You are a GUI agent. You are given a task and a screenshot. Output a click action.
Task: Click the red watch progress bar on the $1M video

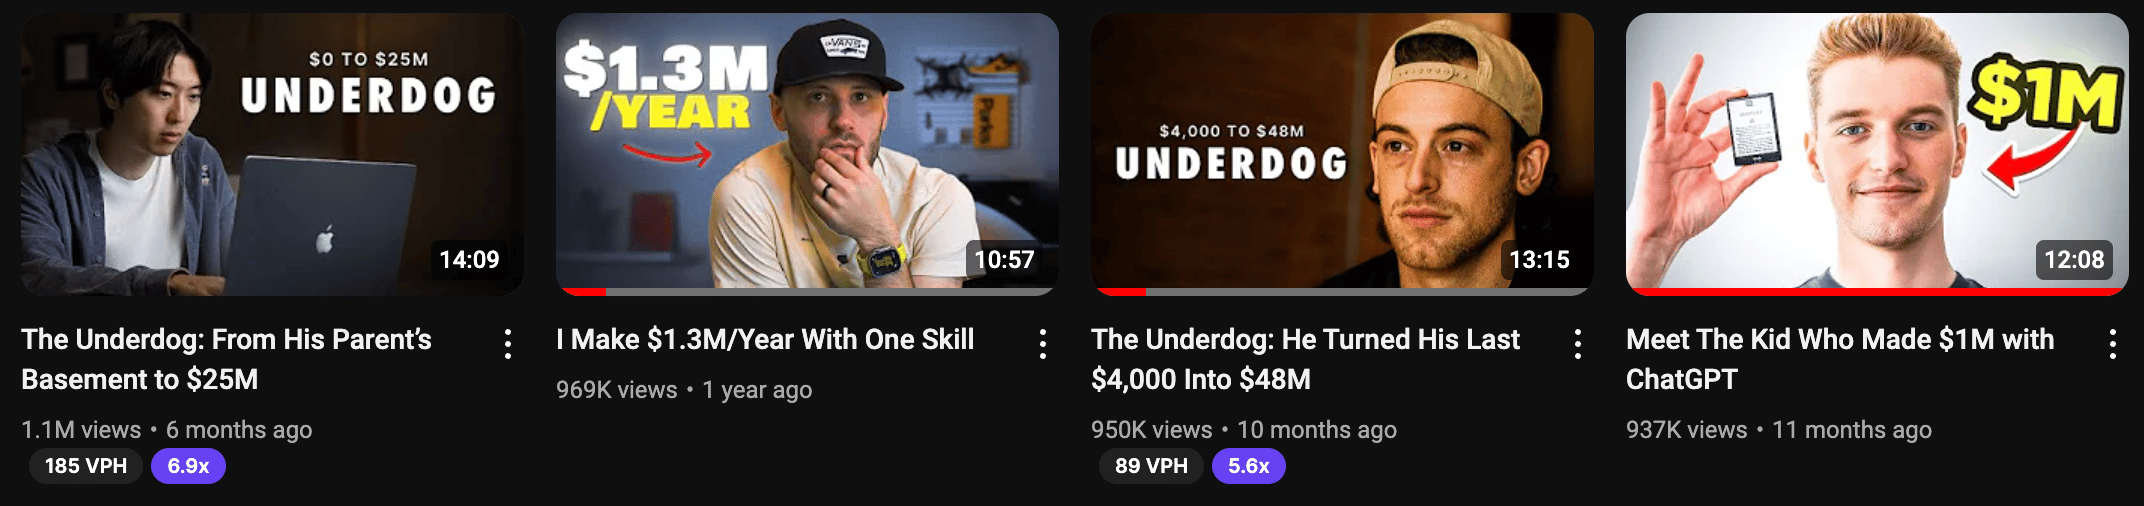pyautogui.click(x=1877, y=292)
